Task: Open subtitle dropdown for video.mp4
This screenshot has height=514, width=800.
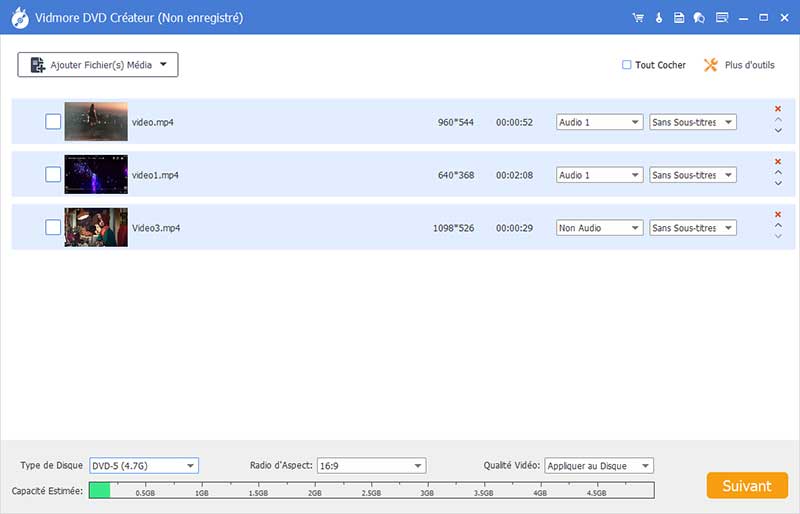Action: click(693, 122)
